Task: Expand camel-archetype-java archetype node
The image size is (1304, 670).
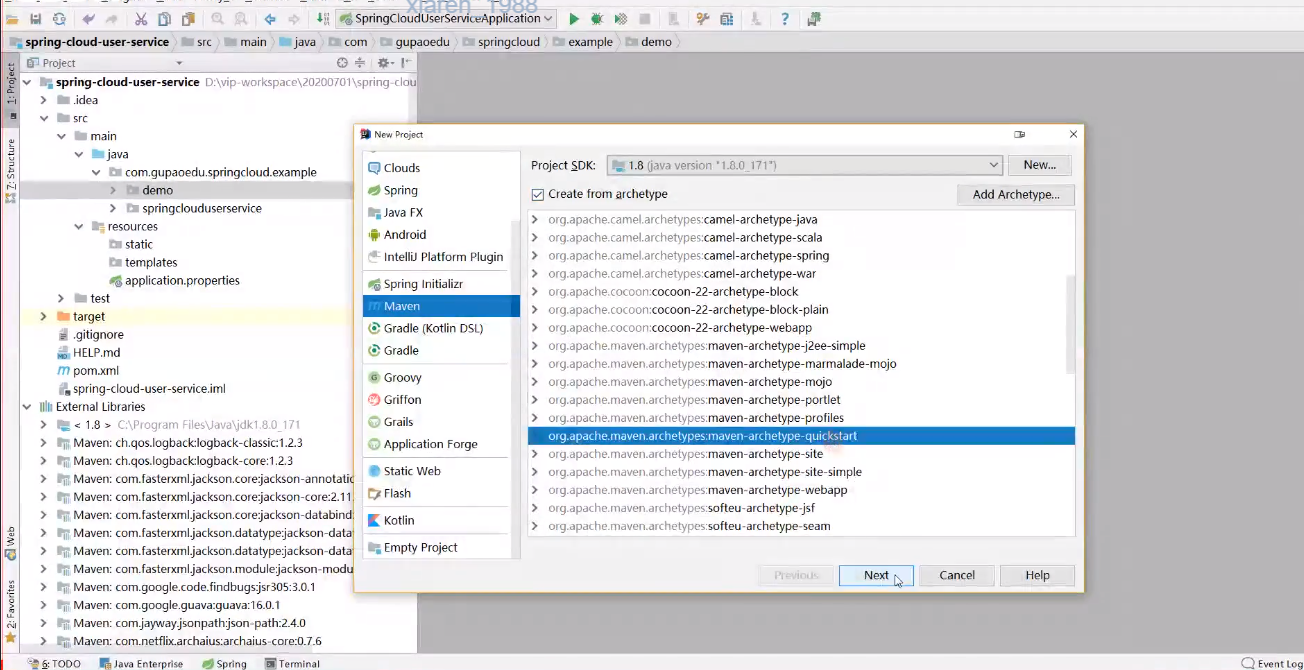Action: tap(535, 220)
